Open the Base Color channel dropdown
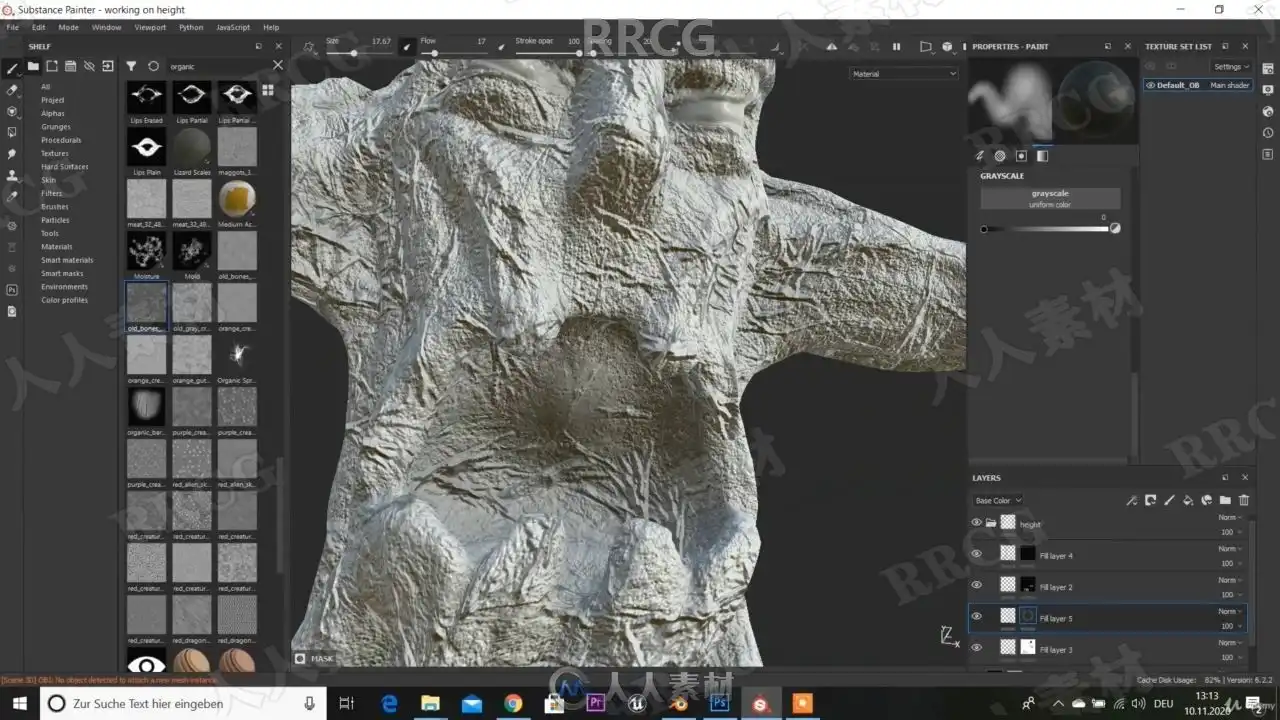 coord(998,500)
